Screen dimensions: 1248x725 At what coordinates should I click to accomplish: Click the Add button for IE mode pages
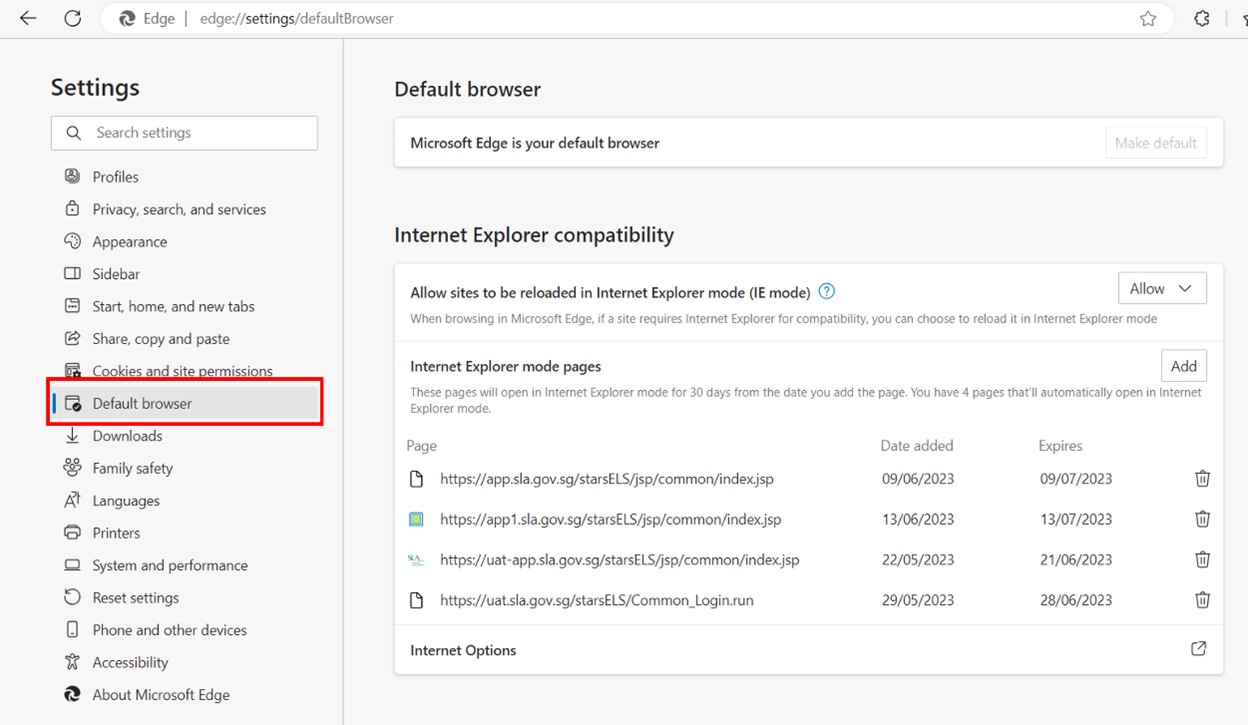pyautogui.click(x=1184, y=366)
